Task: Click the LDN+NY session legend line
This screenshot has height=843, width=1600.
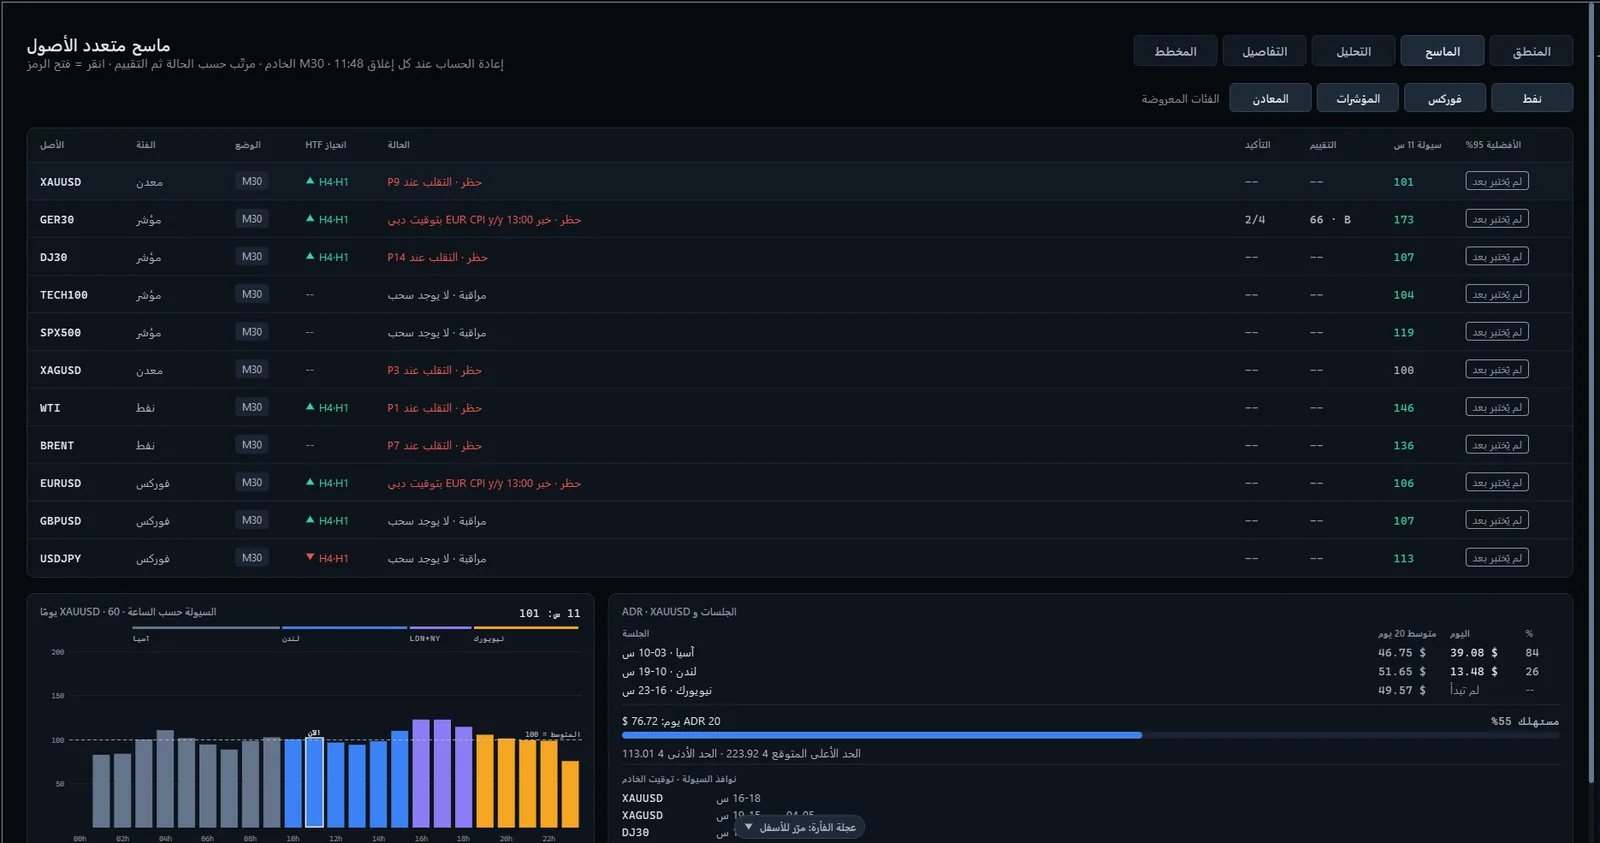Action: coord(440,628)
